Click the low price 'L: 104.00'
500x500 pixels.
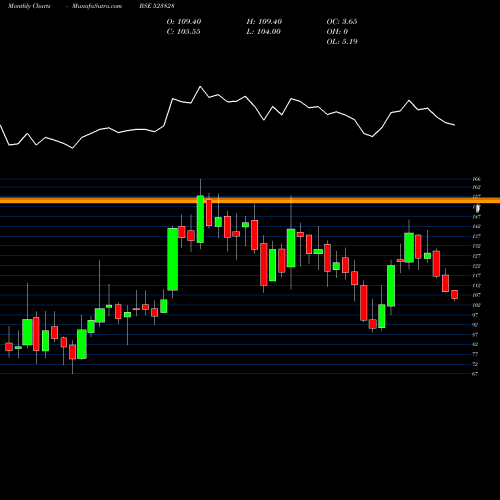point(263,32)
